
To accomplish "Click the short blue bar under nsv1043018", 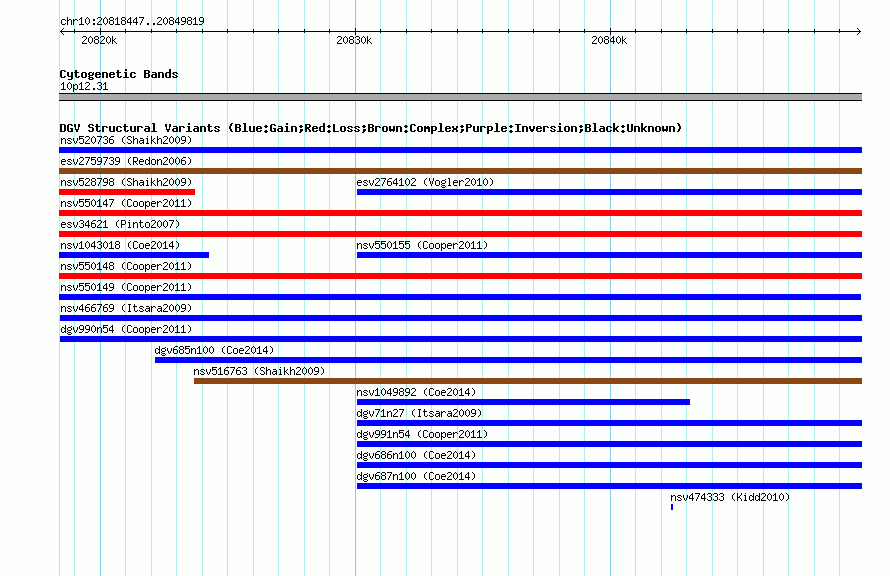I will 134,255.
